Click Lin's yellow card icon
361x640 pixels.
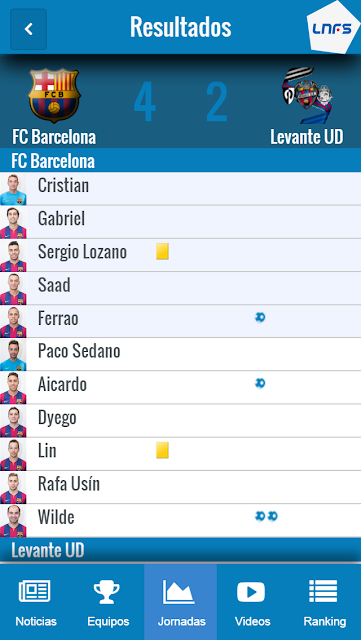(163, 451)
